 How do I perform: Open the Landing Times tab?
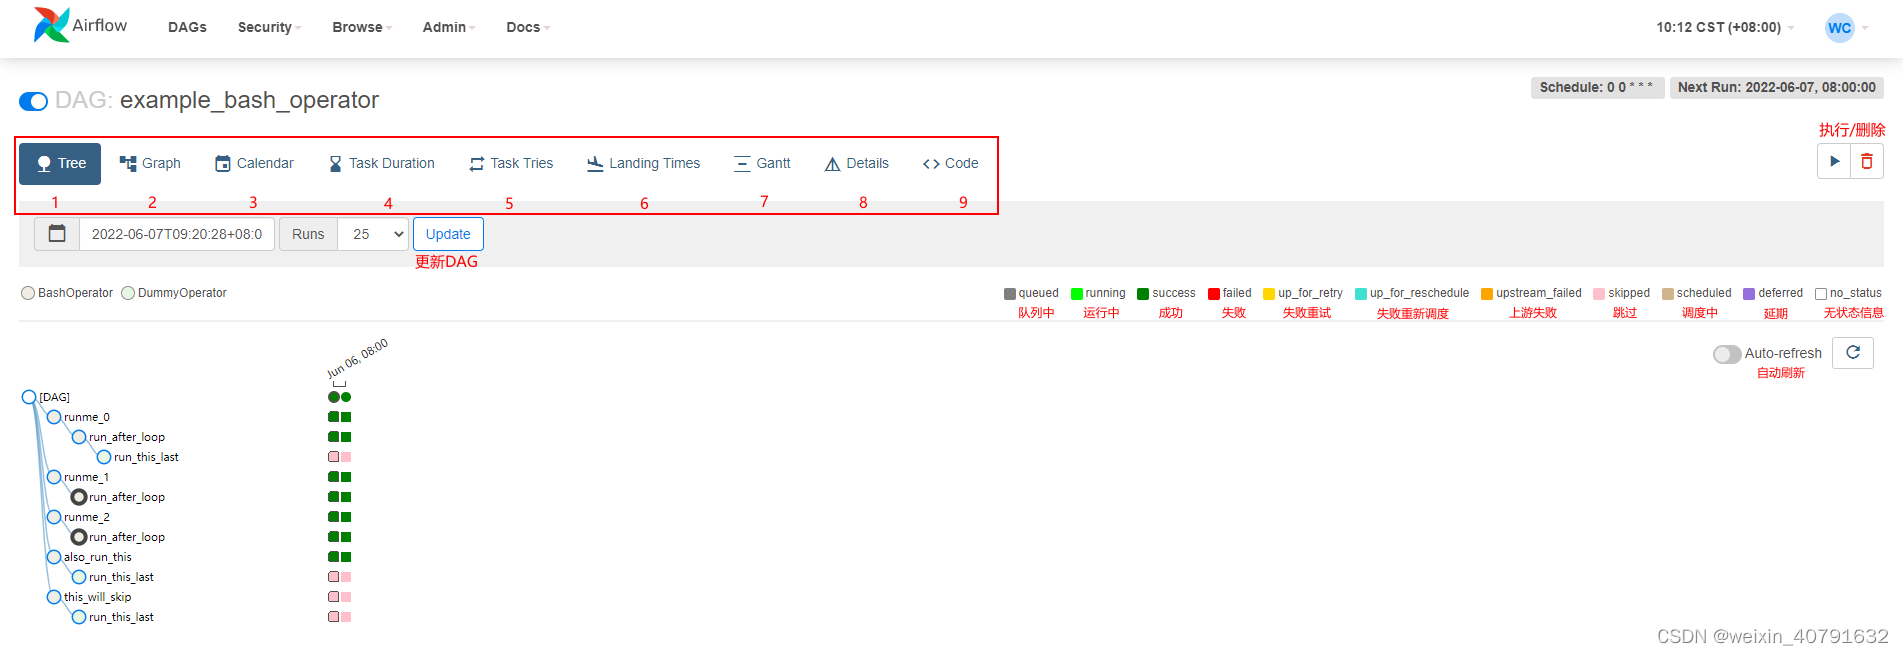[643, 163]
